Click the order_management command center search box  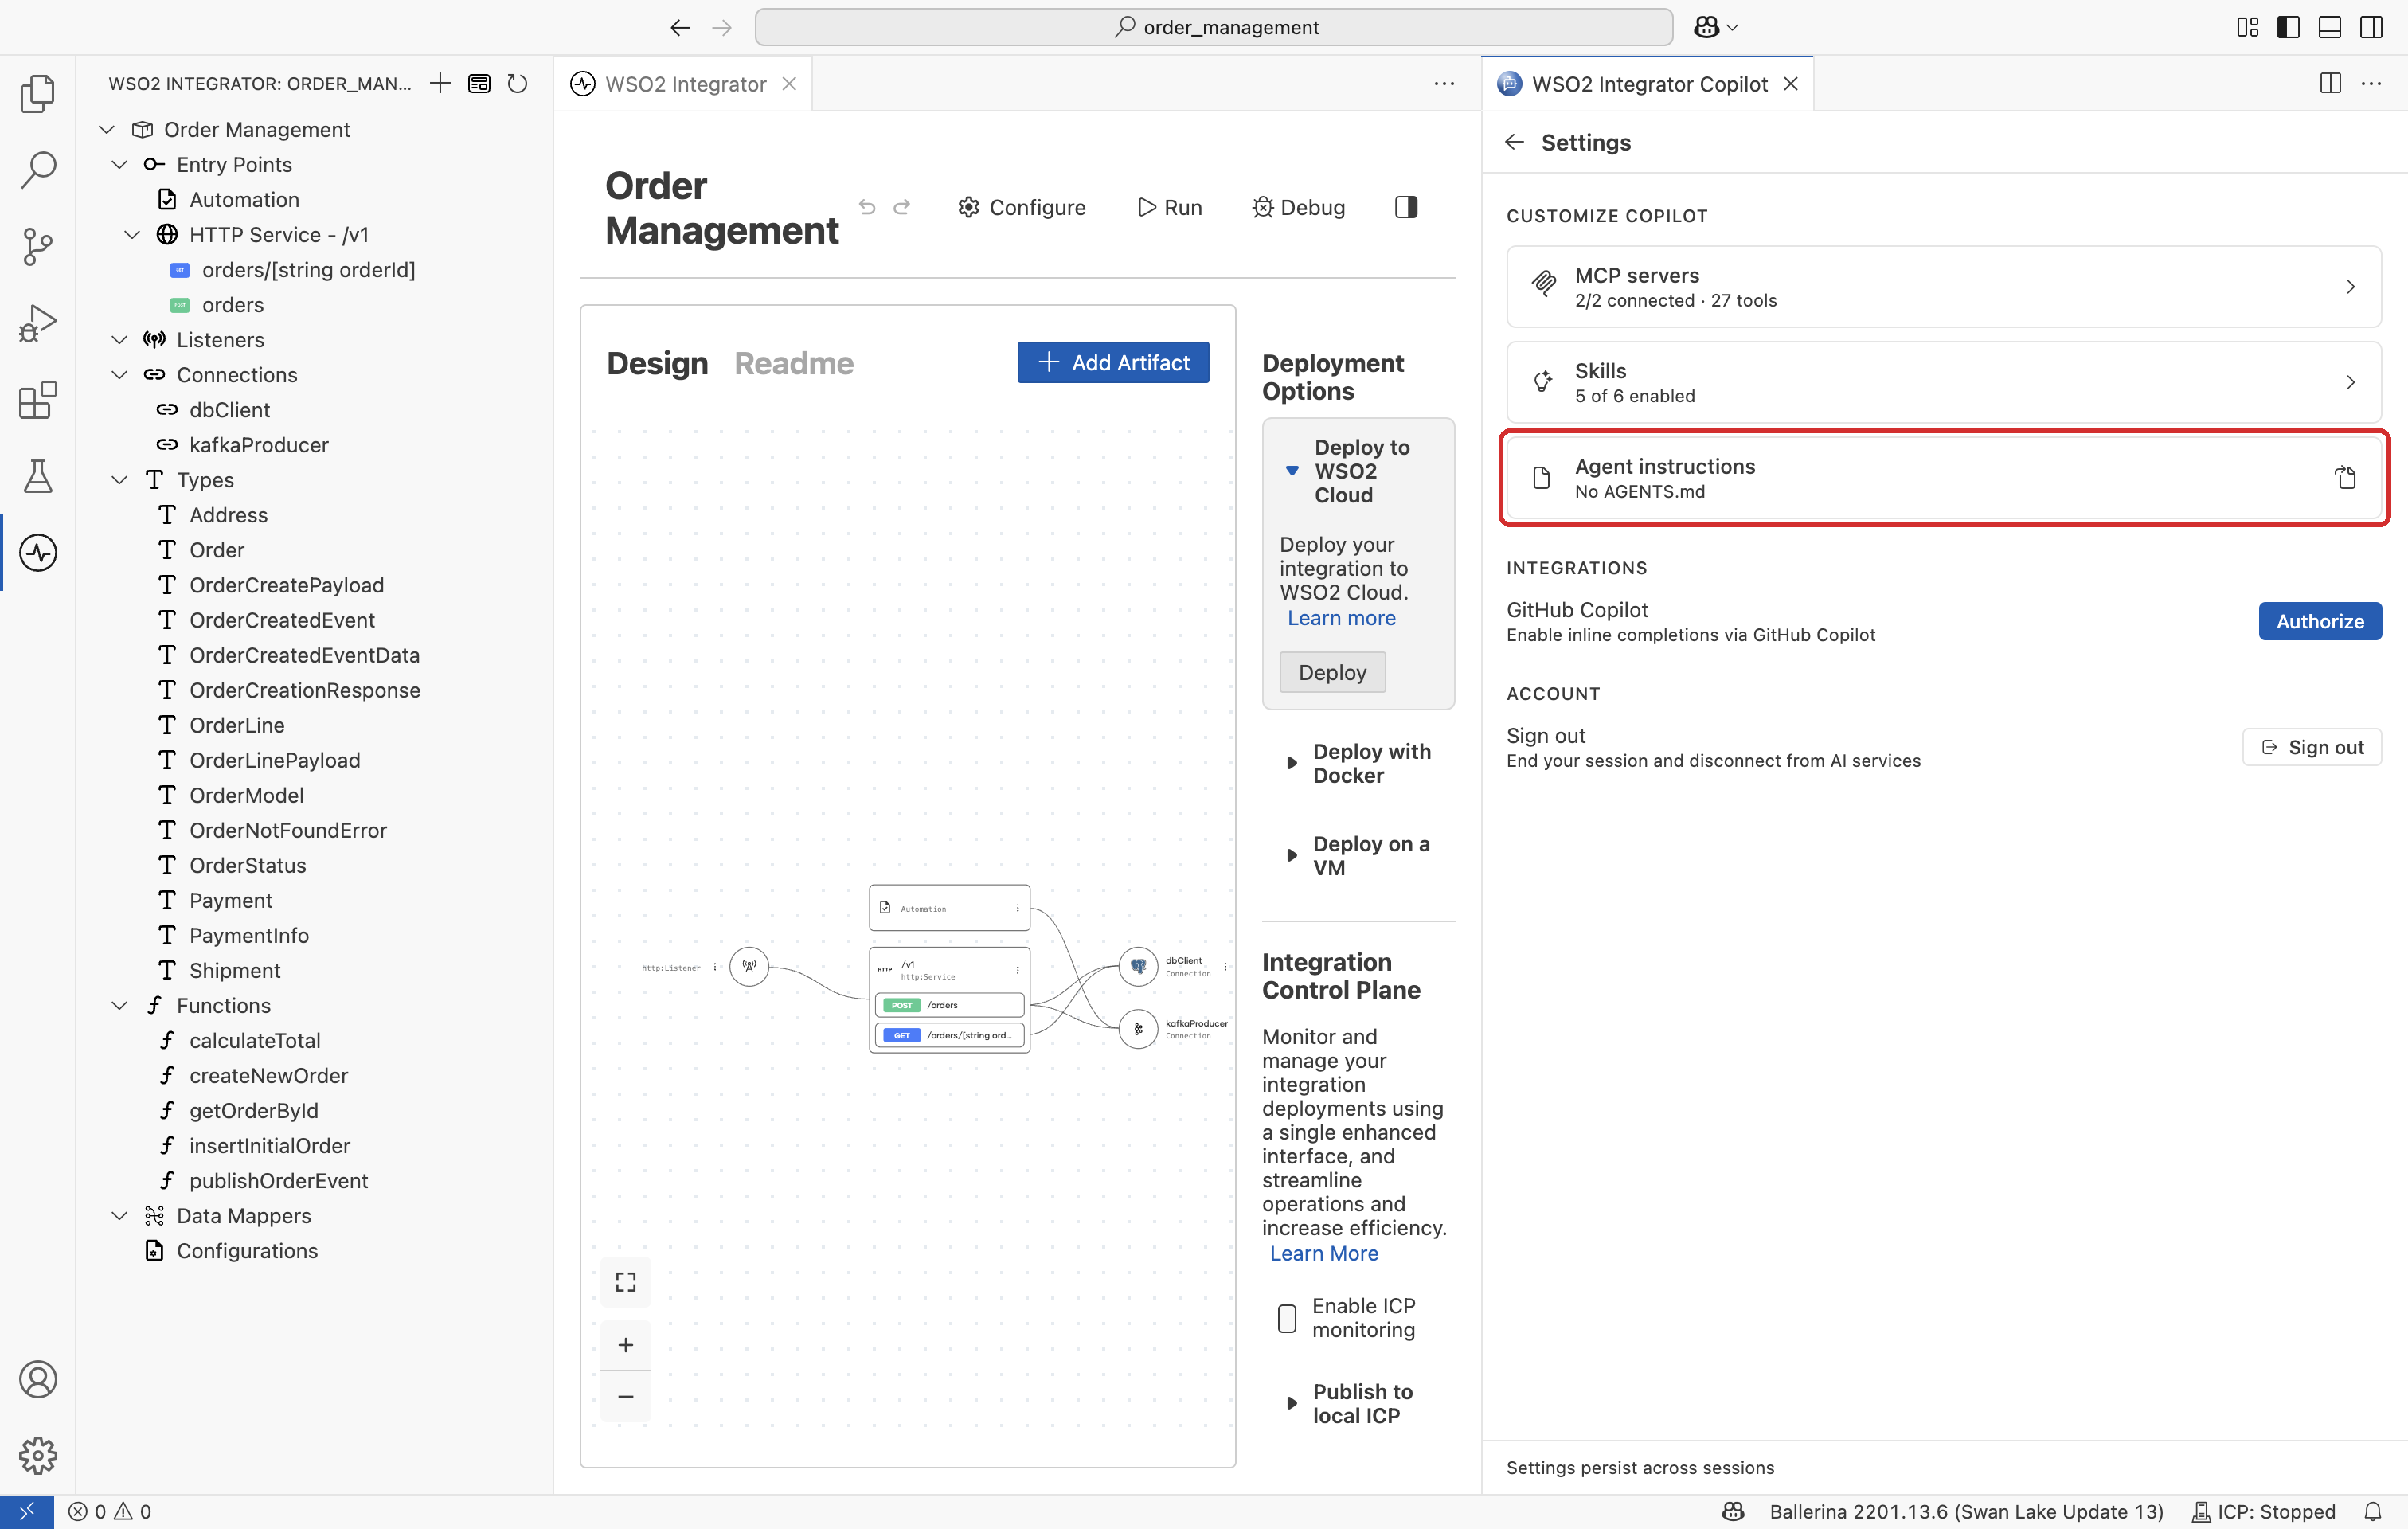pos(1213,27)
